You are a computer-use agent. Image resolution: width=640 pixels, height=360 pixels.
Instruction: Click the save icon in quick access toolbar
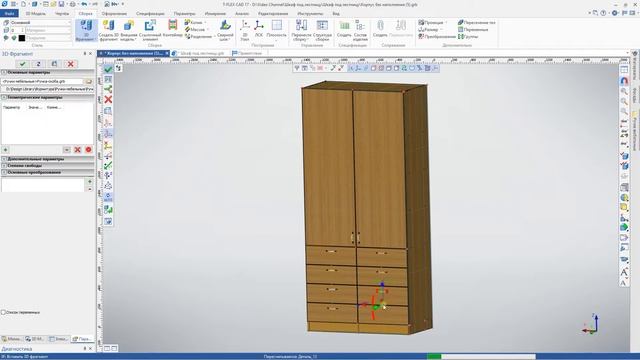pos(61,4)
